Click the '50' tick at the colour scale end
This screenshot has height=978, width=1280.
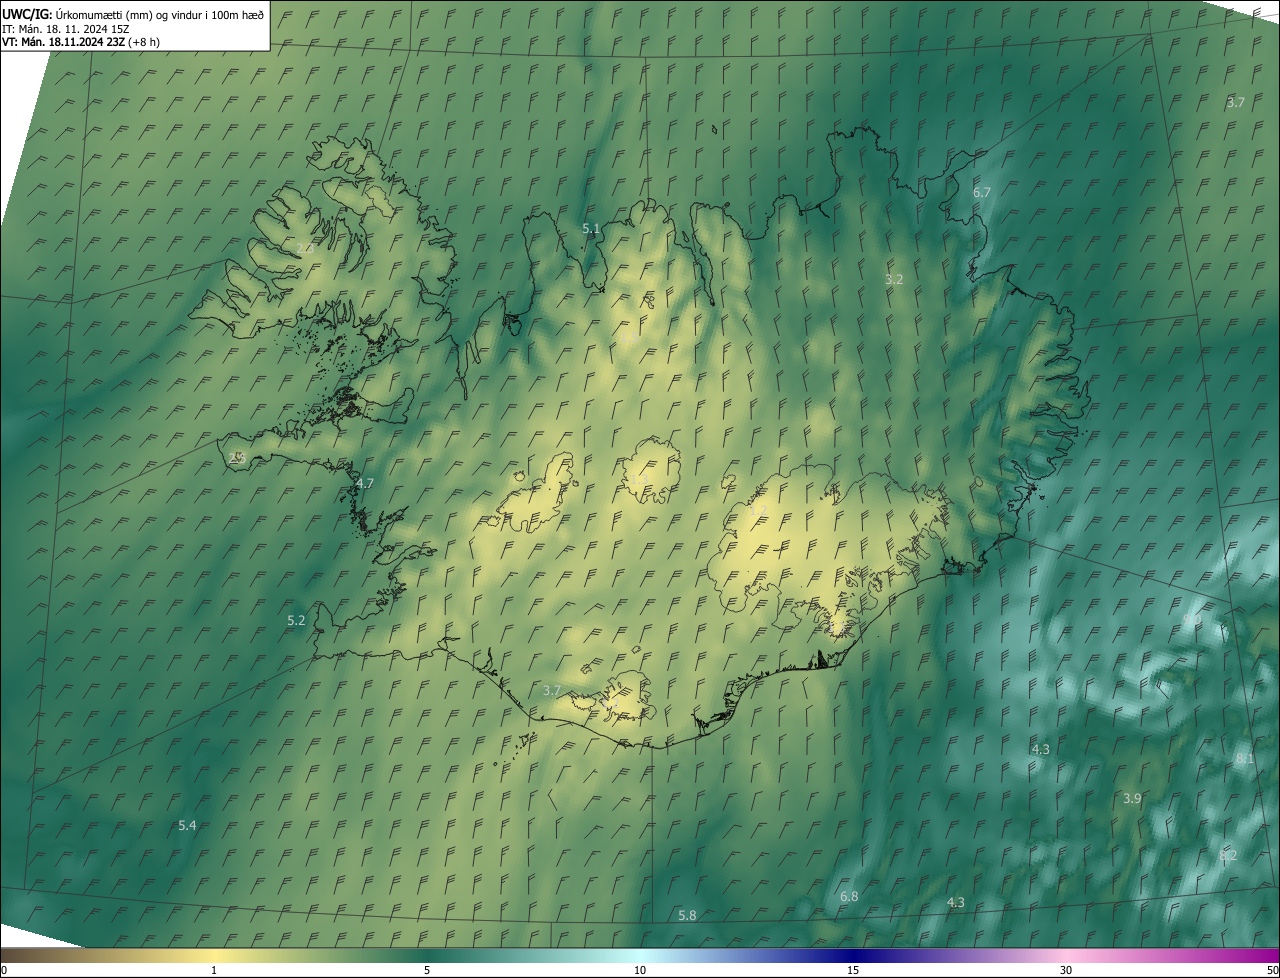coord(1272,970)
